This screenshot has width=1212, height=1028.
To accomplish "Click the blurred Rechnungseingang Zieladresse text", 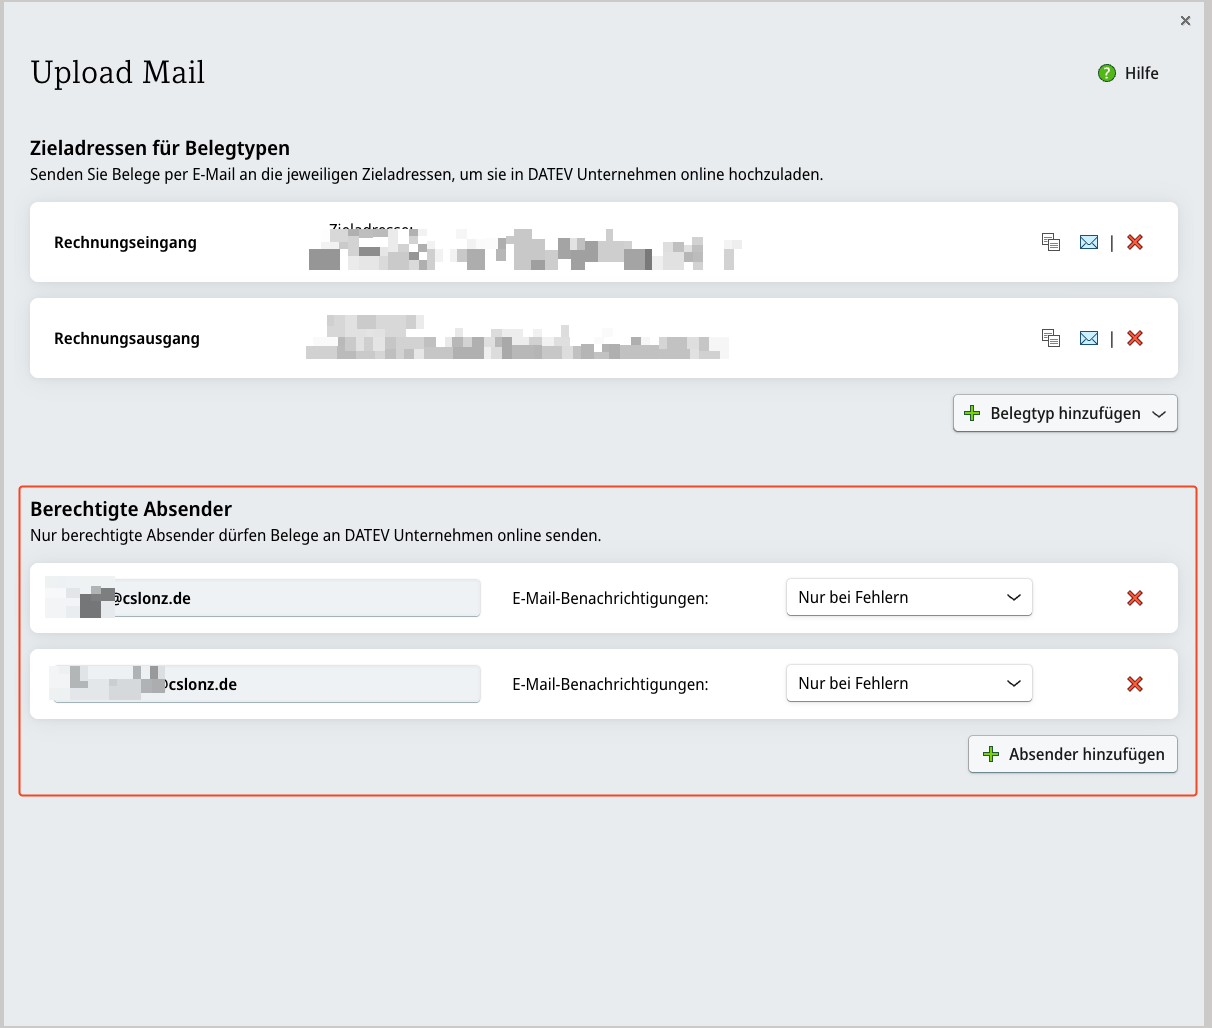I will click(x=524, y=250).
